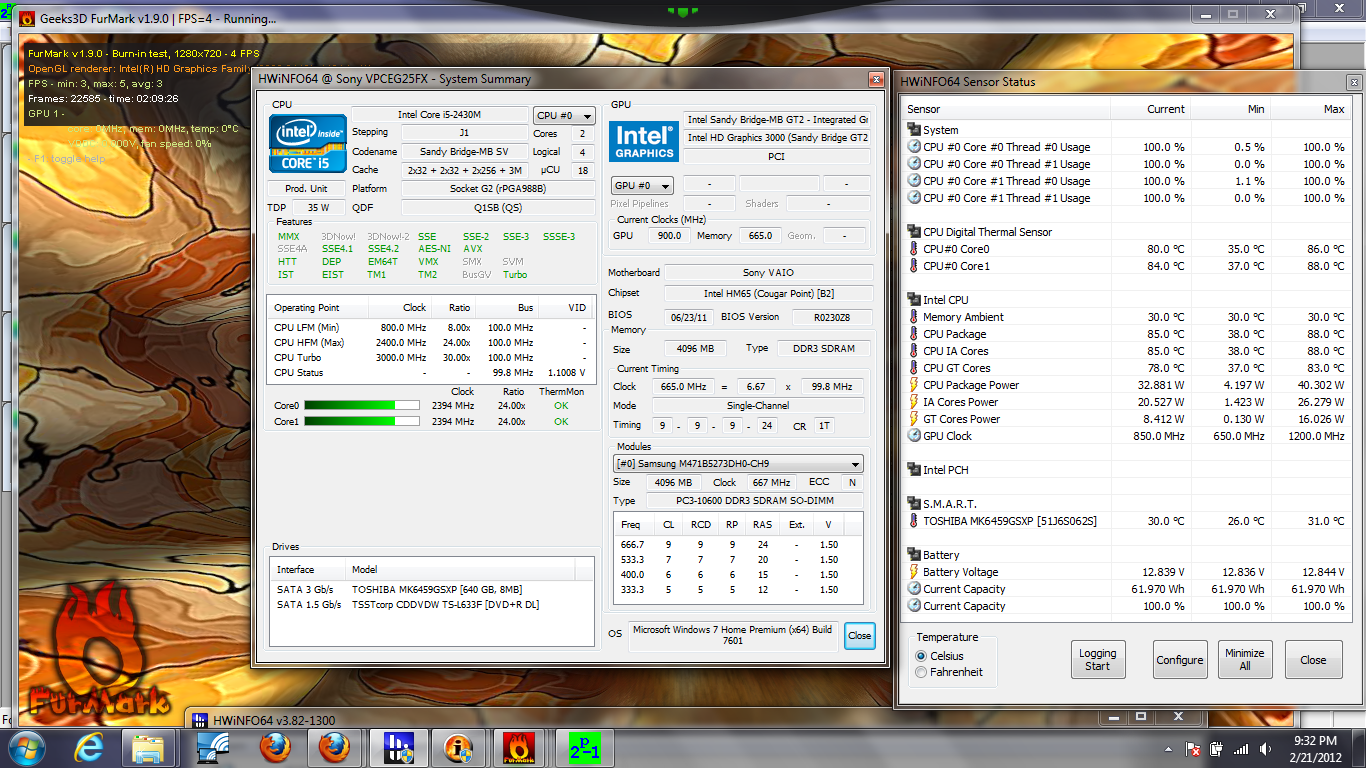
Task: Click the CPU GT Cores sensor row
Action: click(1126, 368)
